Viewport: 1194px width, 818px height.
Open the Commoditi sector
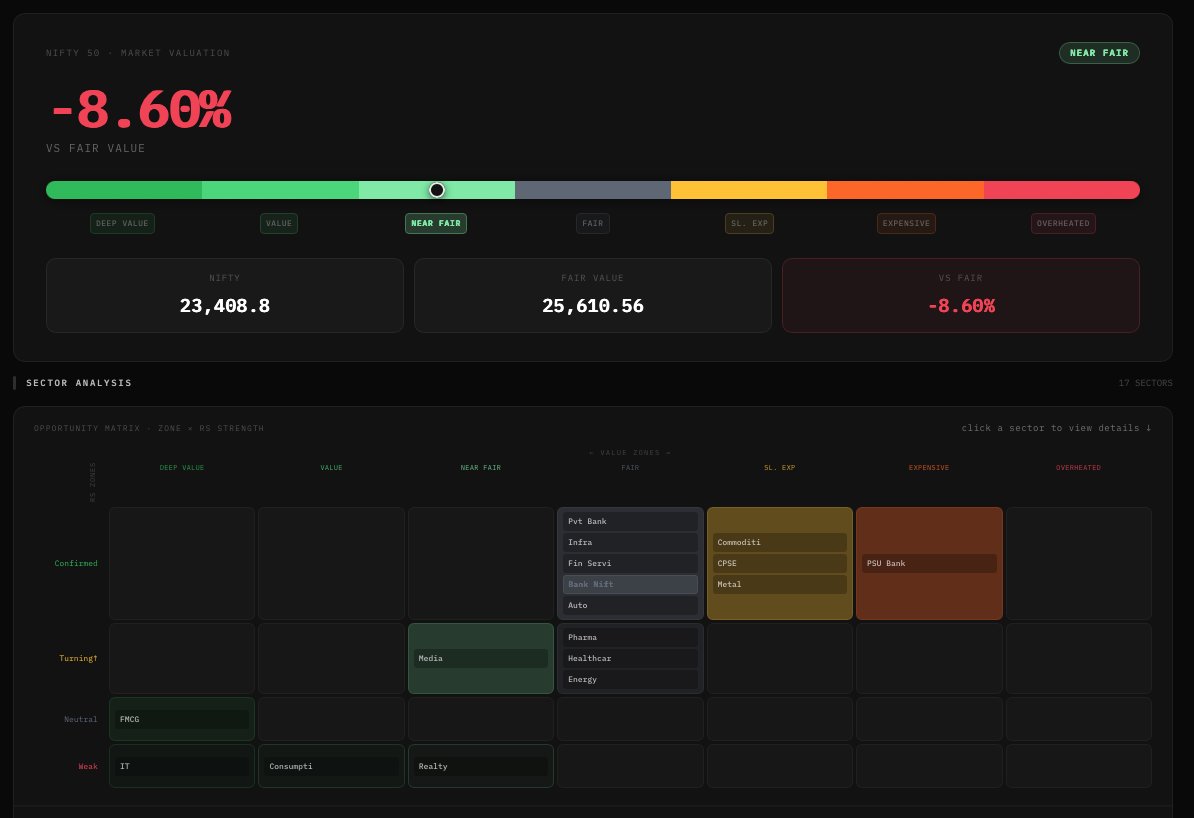pyautogui.click(x=780, y=542)
